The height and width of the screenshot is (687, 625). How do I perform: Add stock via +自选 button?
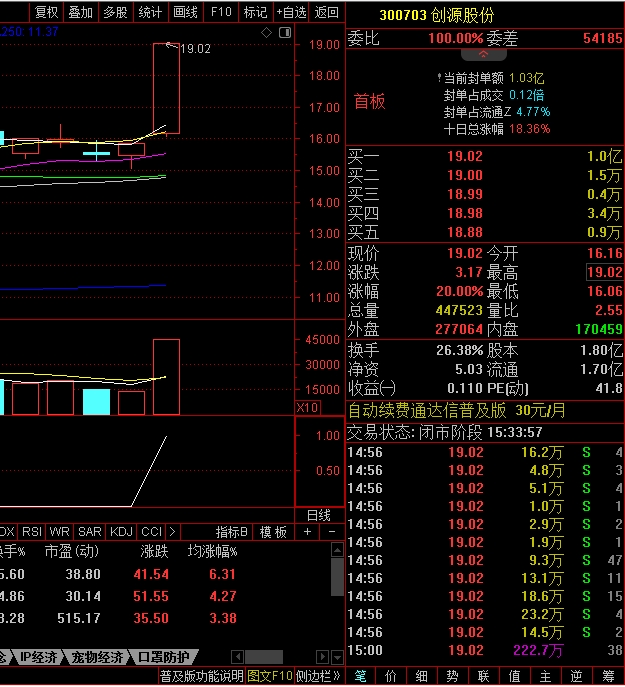291,12
